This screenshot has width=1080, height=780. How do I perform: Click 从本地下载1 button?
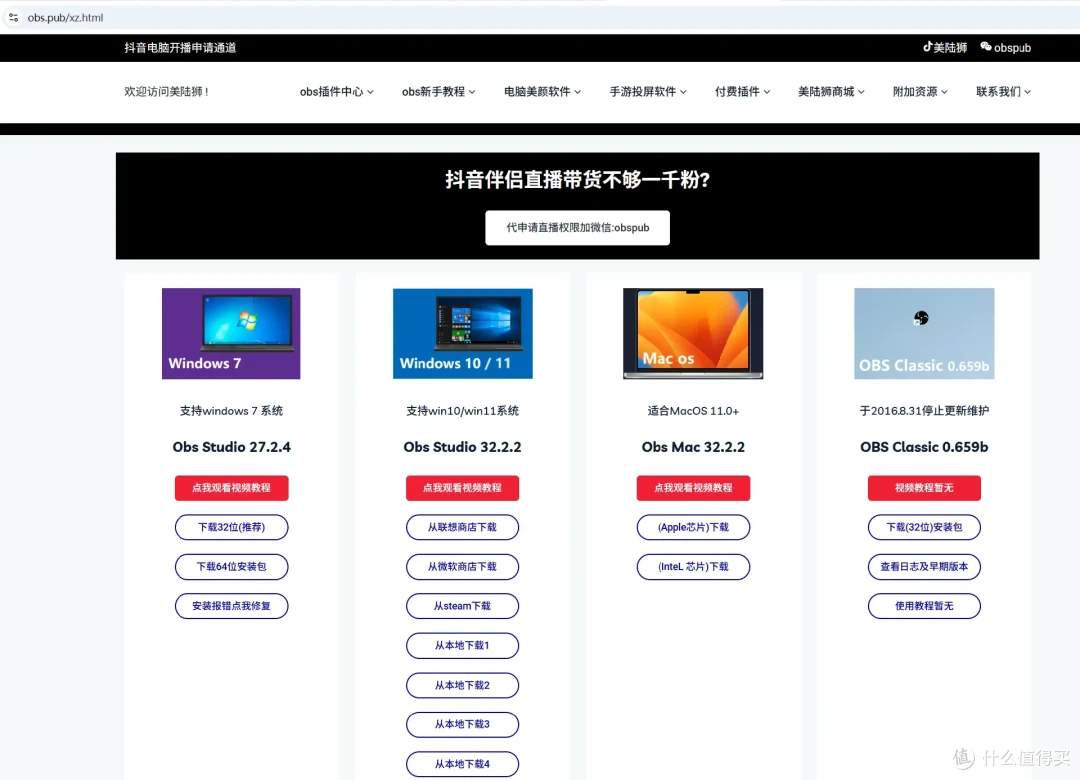pos(462,646)
